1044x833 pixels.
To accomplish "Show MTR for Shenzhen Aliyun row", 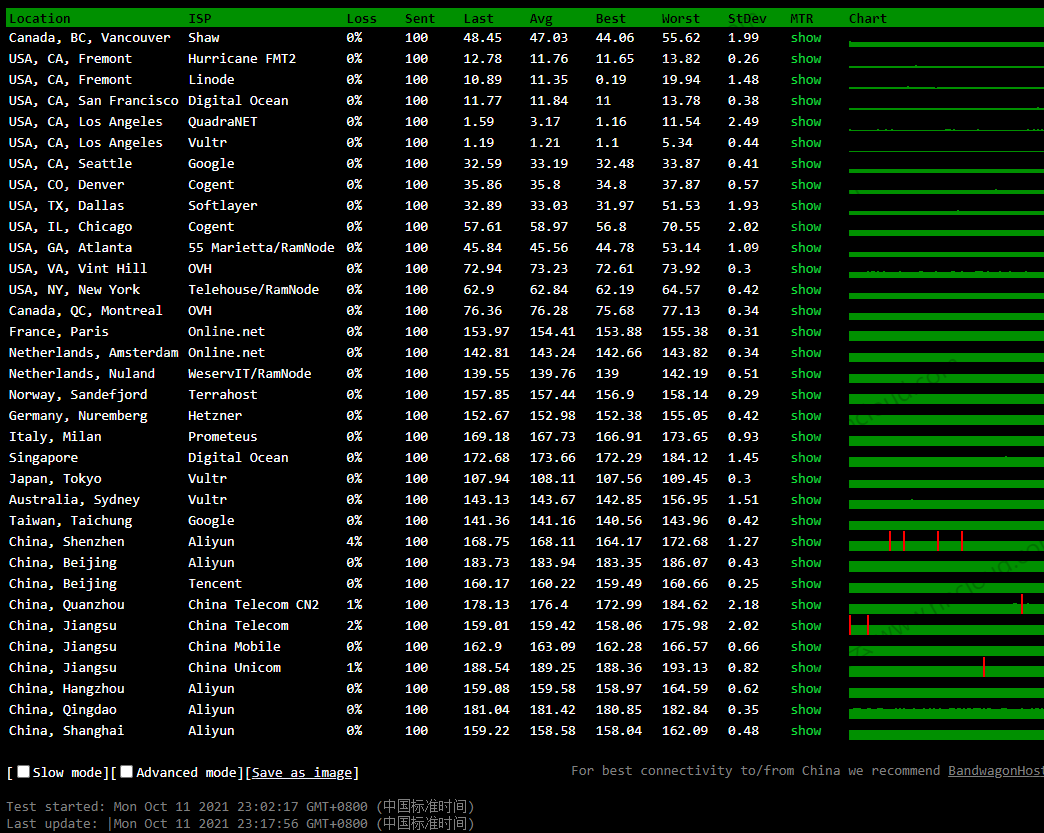I will 806,541.
